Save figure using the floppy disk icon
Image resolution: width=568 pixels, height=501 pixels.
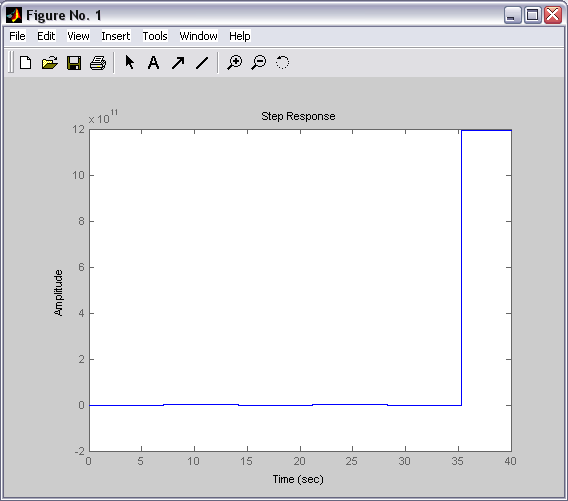tap(74, 63)
